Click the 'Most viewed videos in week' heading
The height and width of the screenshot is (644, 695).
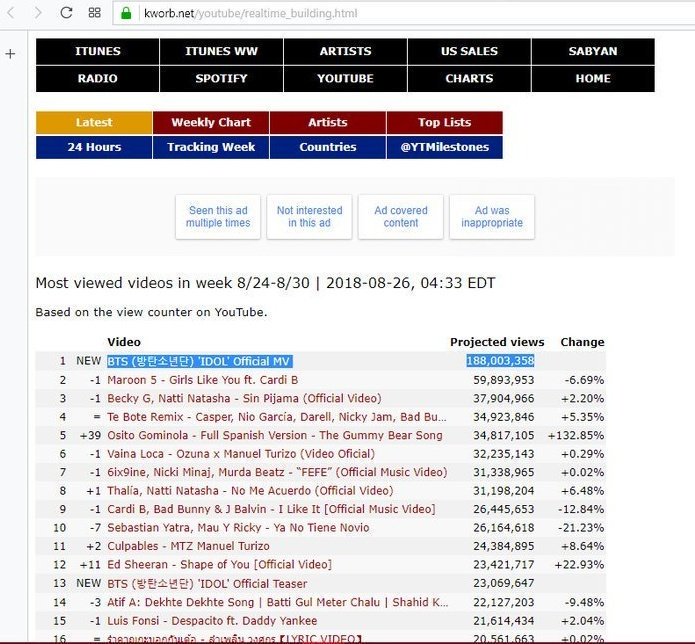point(265,283)
